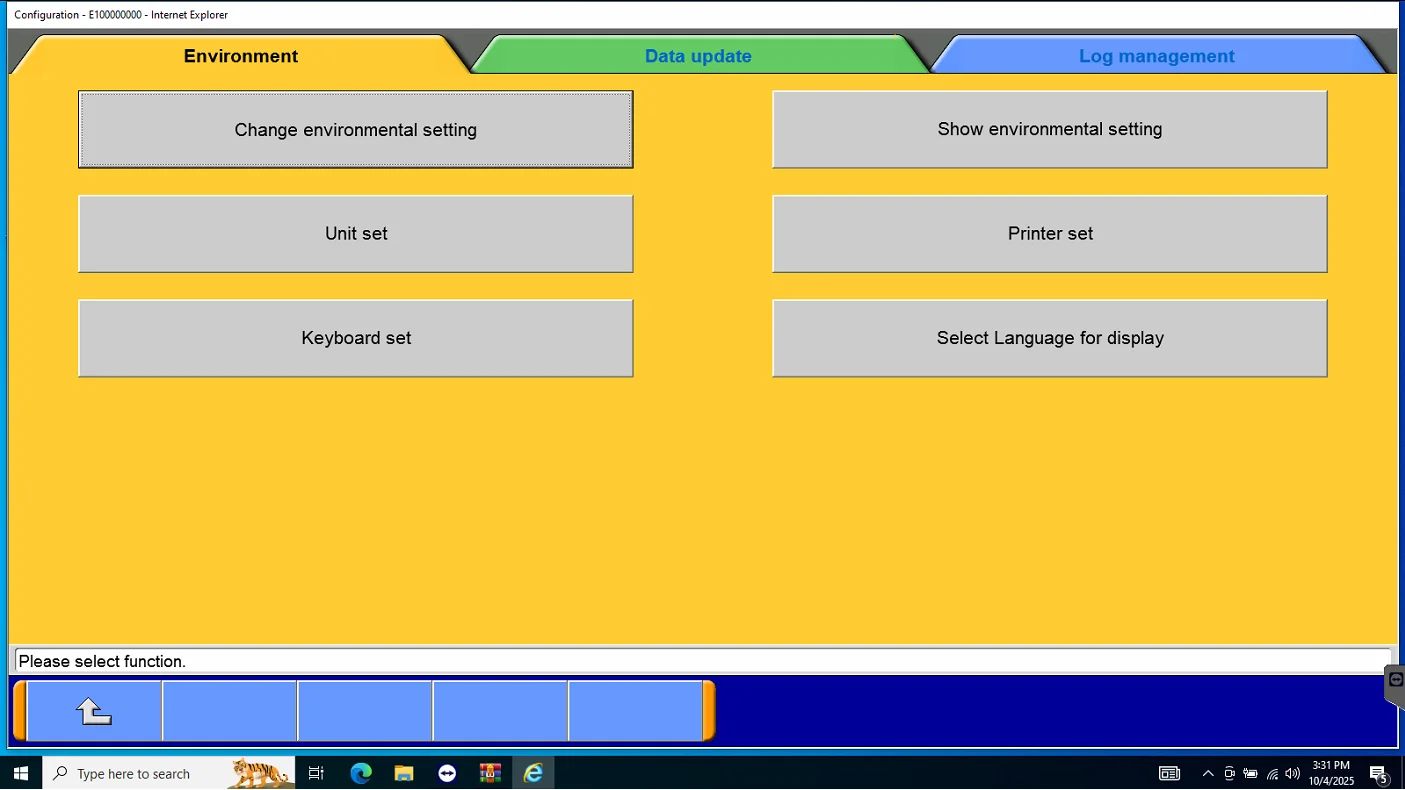
Task: Open the Windows Start menu
Action: [21, 773]
